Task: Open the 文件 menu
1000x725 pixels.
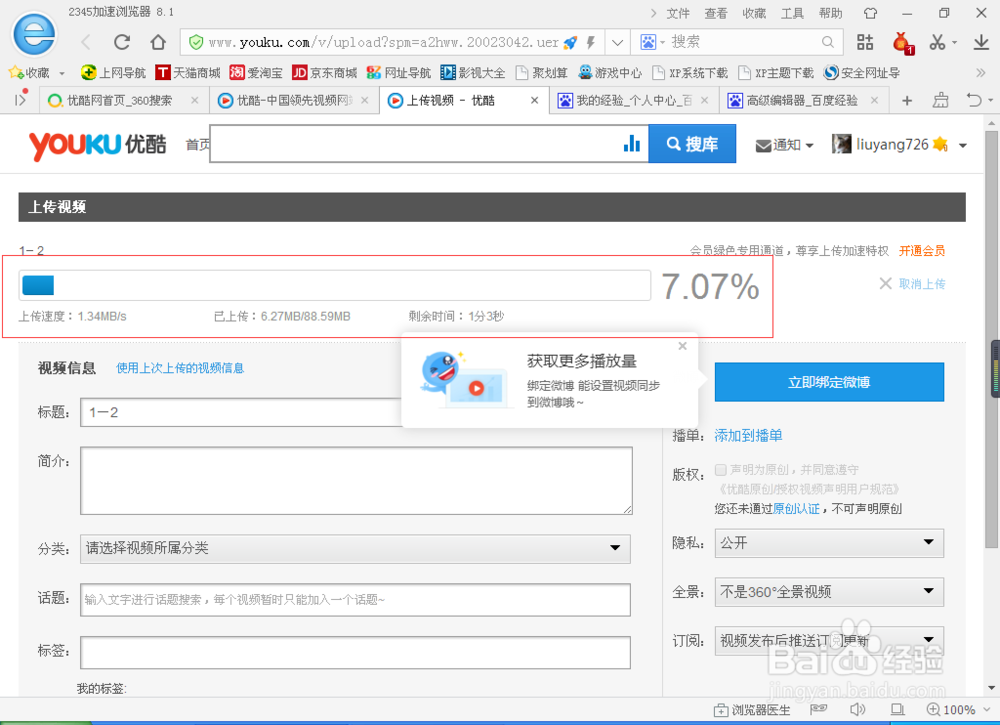Action: [x=678, y=13]
